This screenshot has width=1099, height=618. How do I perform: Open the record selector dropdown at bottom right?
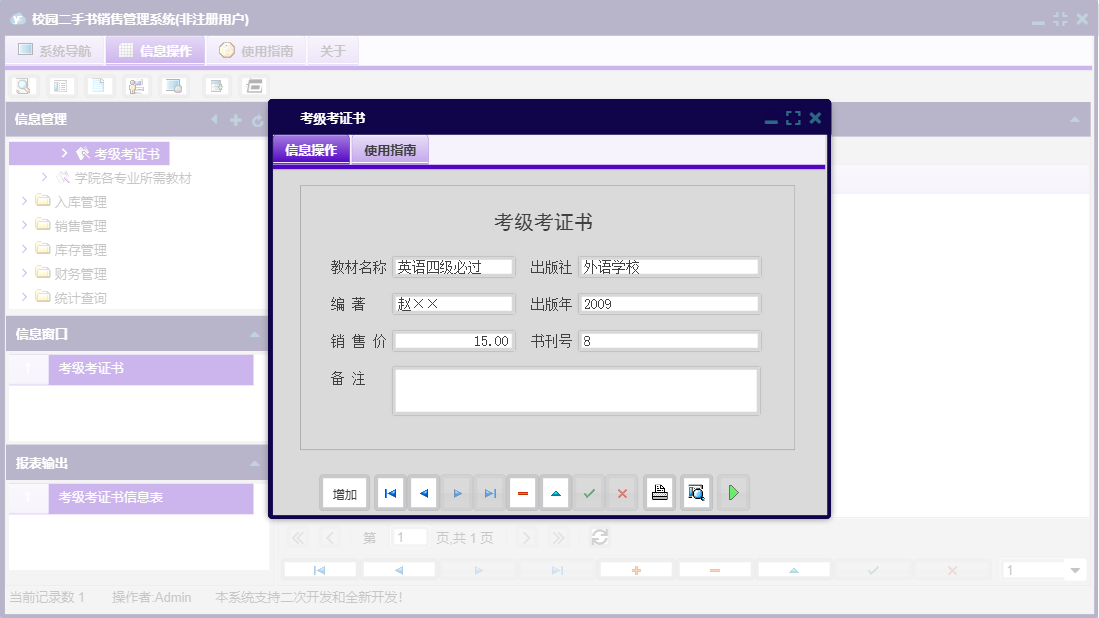[1073, 569]
